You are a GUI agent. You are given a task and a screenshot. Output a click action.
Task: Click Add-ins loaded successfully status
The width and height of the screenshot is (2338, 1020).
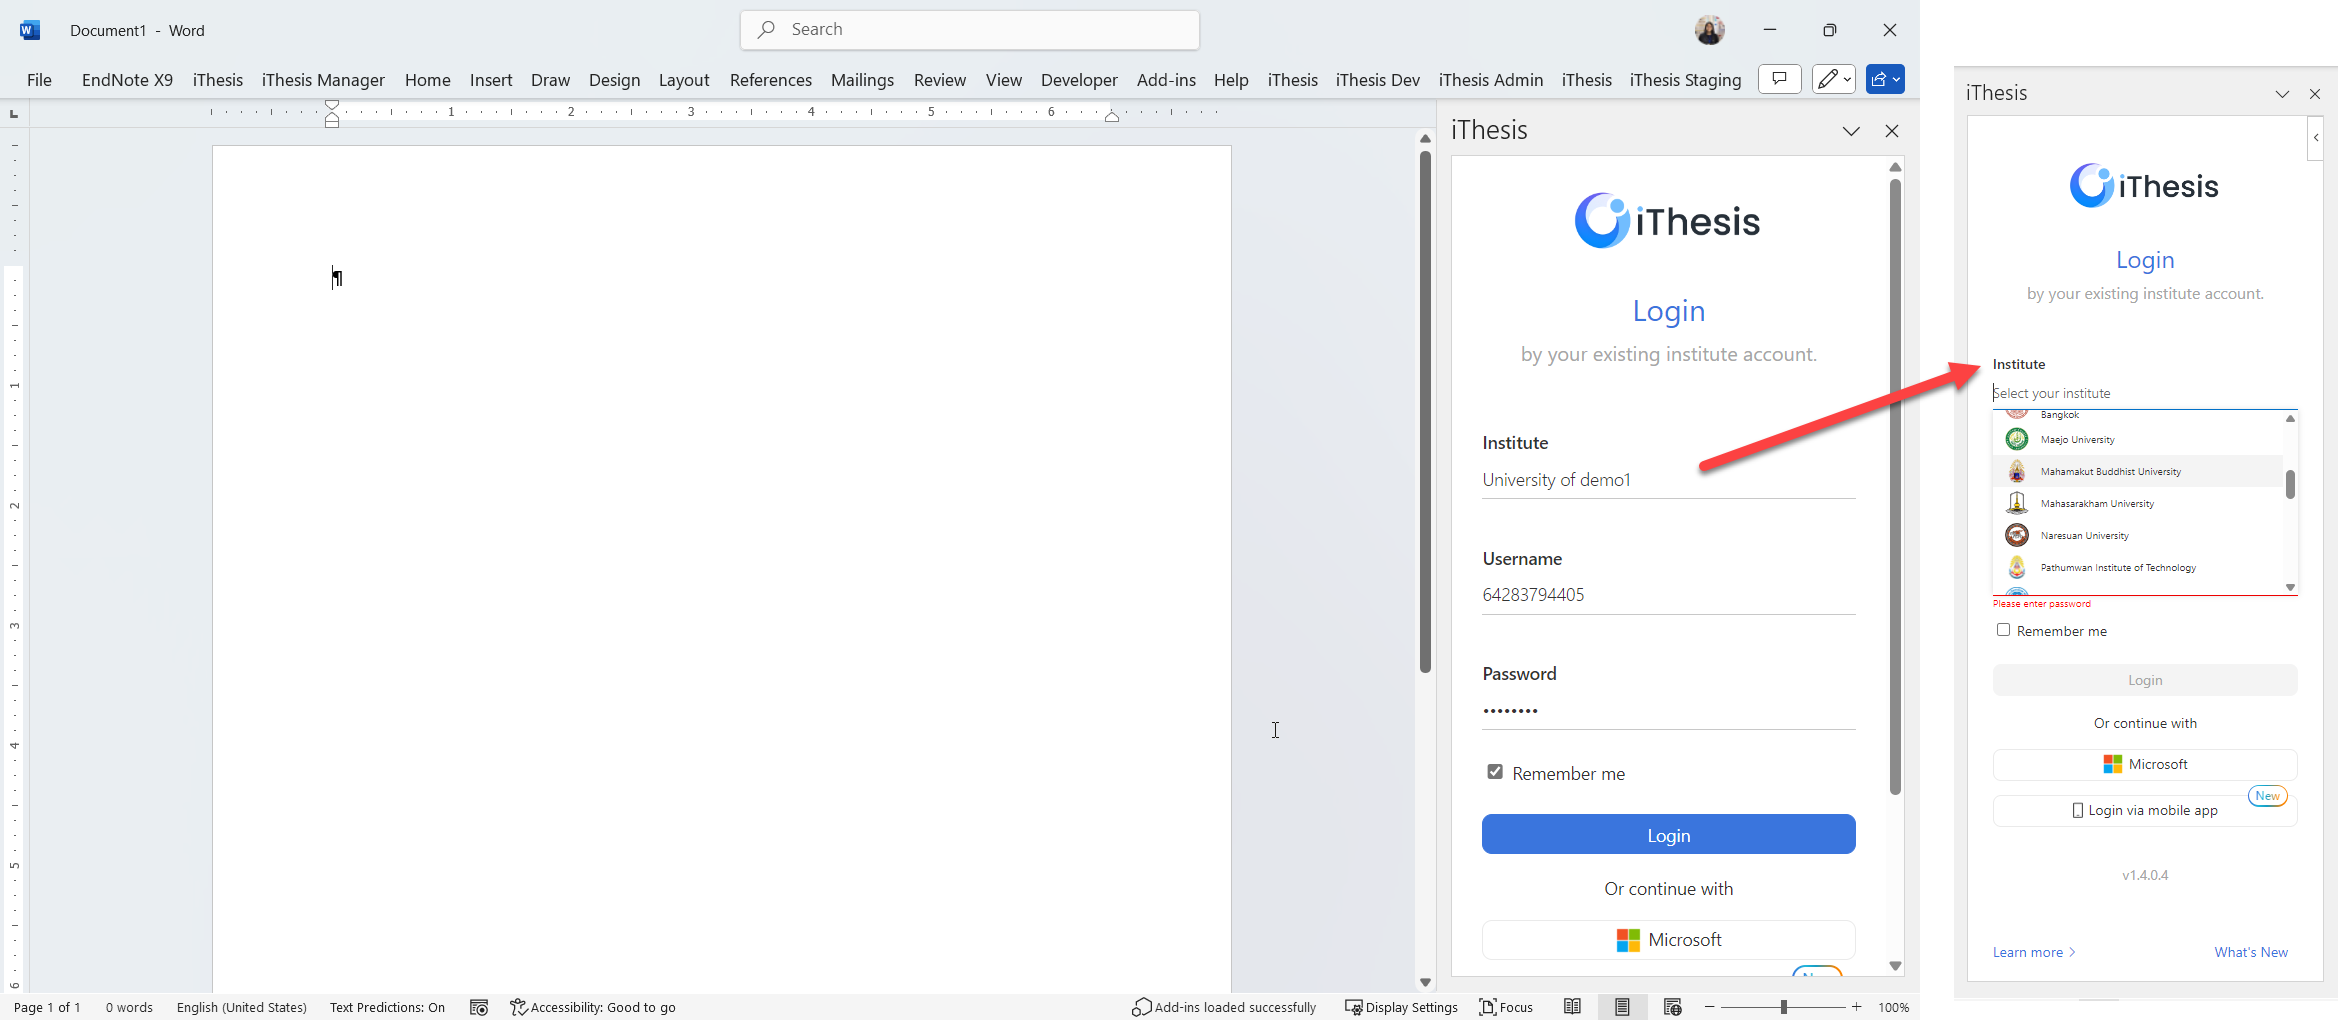(1224, 1007)
